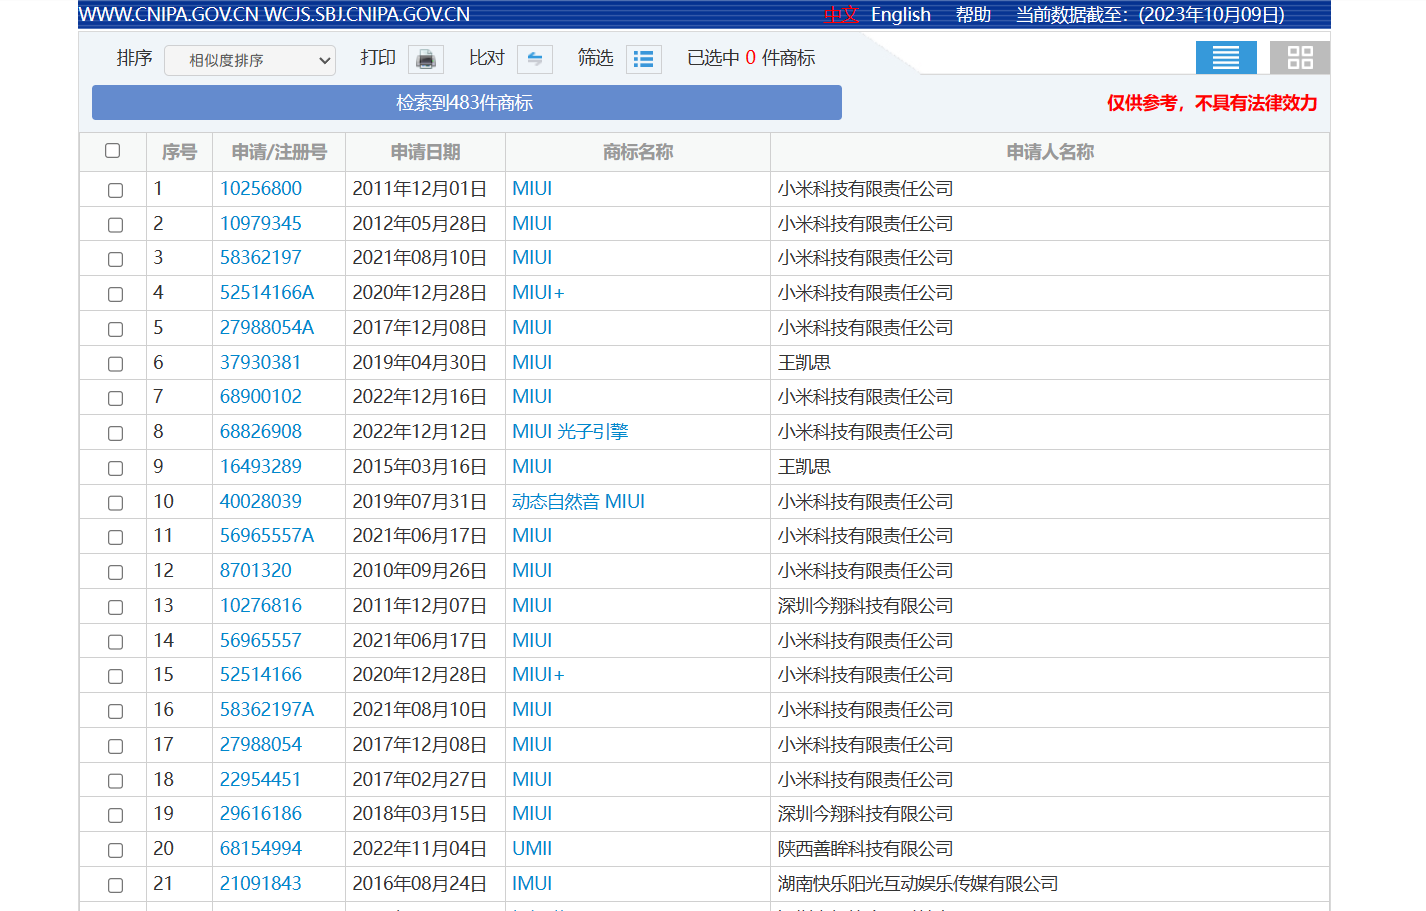Open trademark name 动态自然音 MIUI
The height and width of the screenshot is (911, 1426).
pos(578,502)
